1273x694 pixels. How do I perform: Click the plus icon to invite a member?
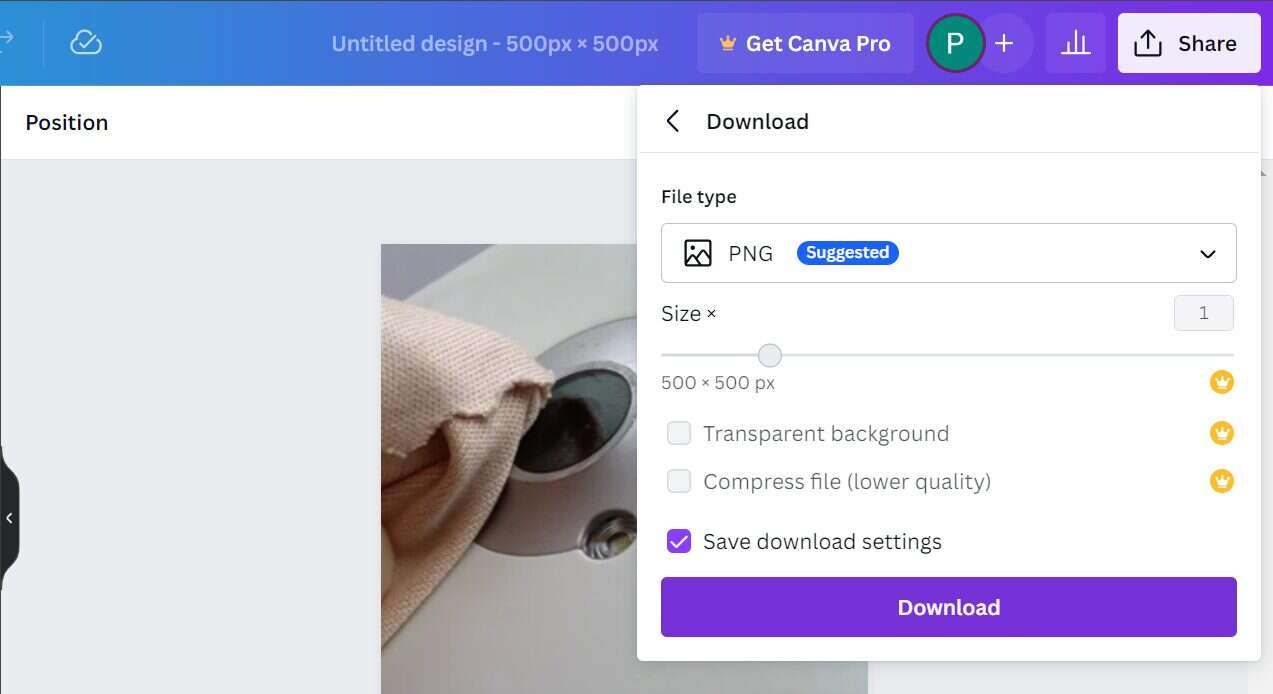pyautogui.click(x=1003, y=43)
